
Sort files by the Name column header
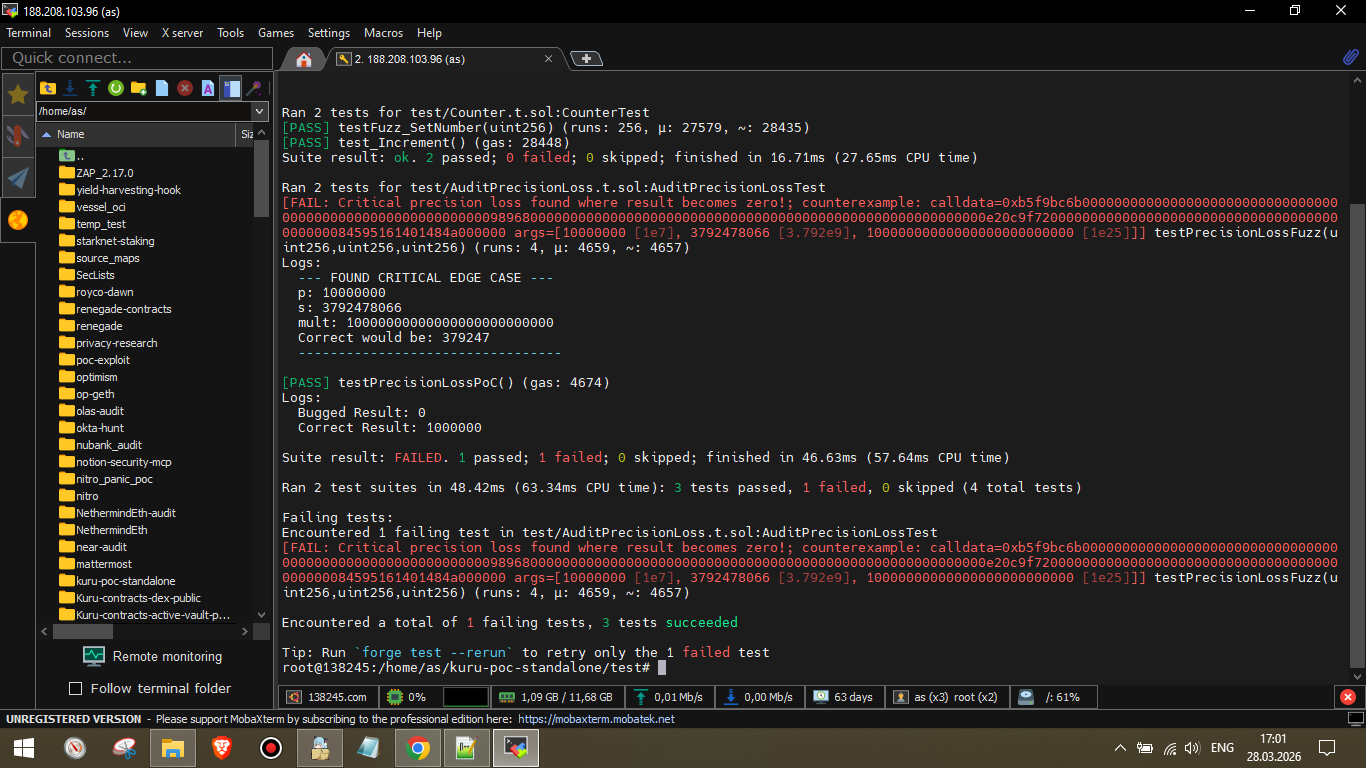pyautogui.click(x=136, y=134)
